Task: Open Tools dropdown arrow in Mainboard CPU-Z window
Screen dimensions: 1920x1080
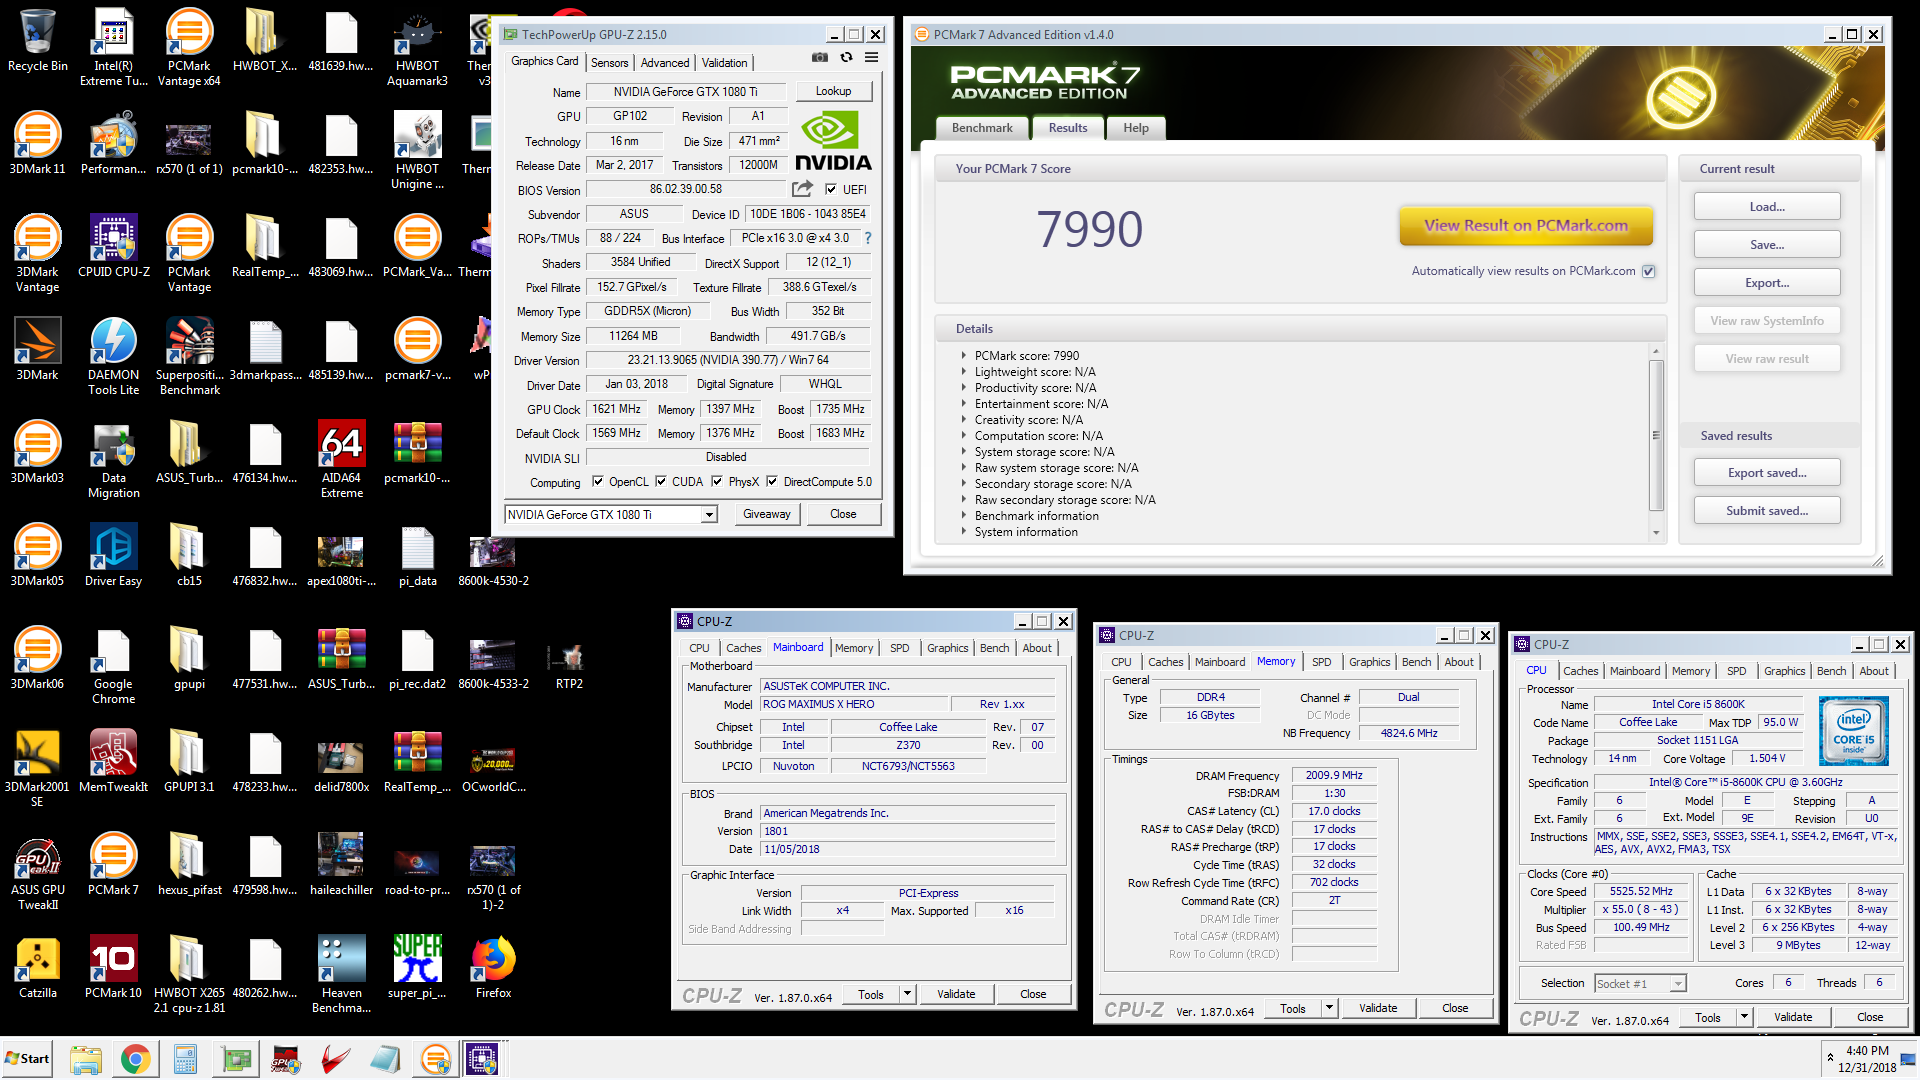Action: (907, 994)
